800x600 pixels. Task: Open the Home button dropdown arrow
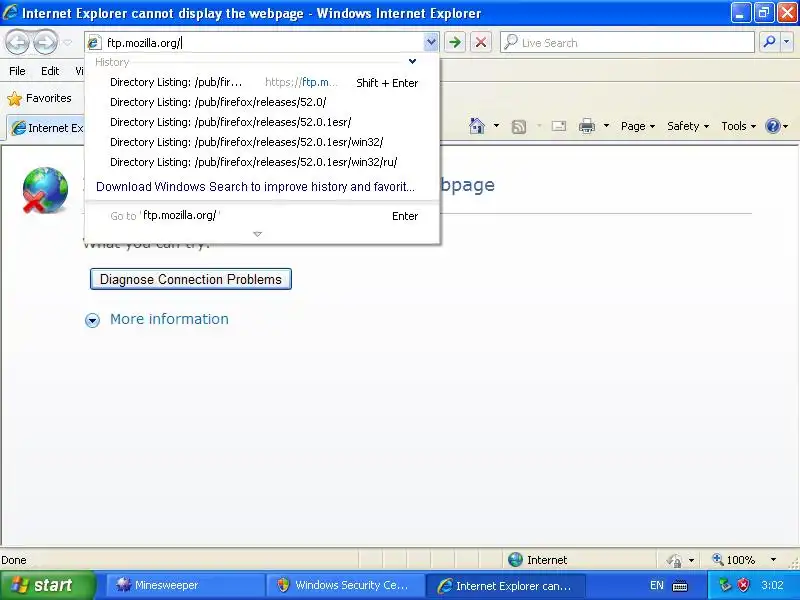[x=496, y=126]
